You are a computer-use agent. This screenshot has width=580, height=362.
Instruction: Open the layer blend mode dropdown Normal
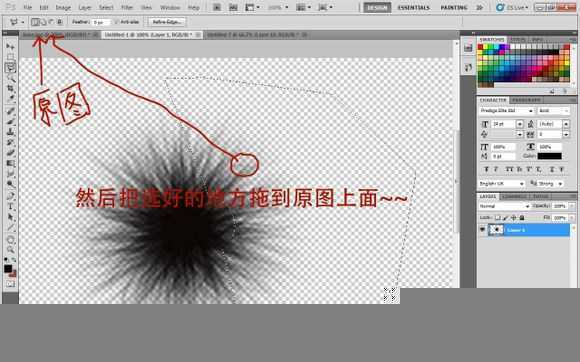pyautogui.click(x=504, y=206)
